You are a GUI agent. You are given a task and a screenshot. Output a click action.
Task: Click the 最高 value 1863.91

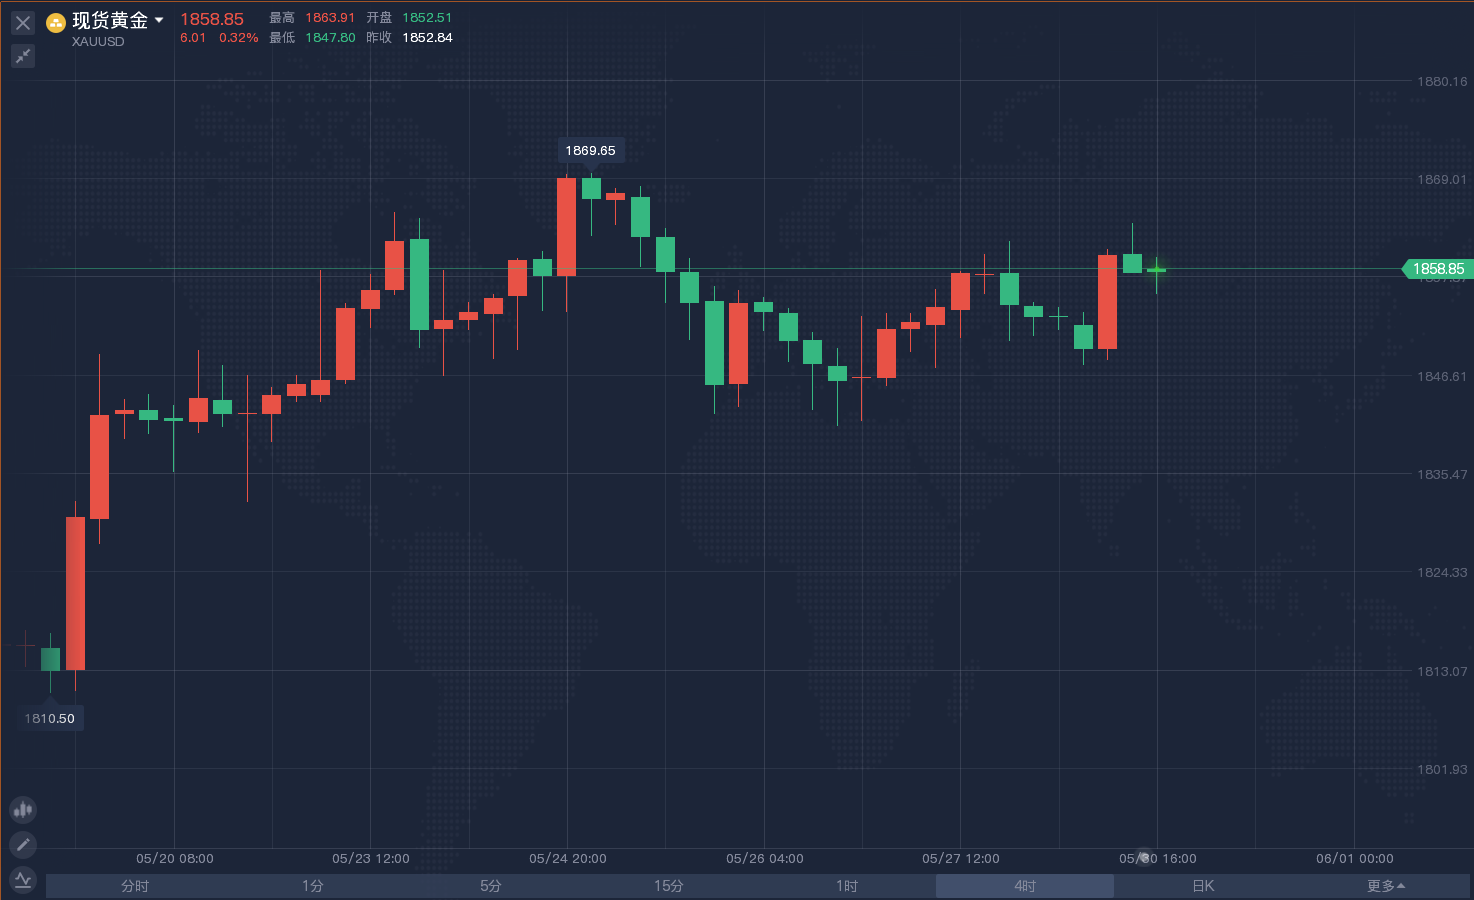click(x=330, y=18)
